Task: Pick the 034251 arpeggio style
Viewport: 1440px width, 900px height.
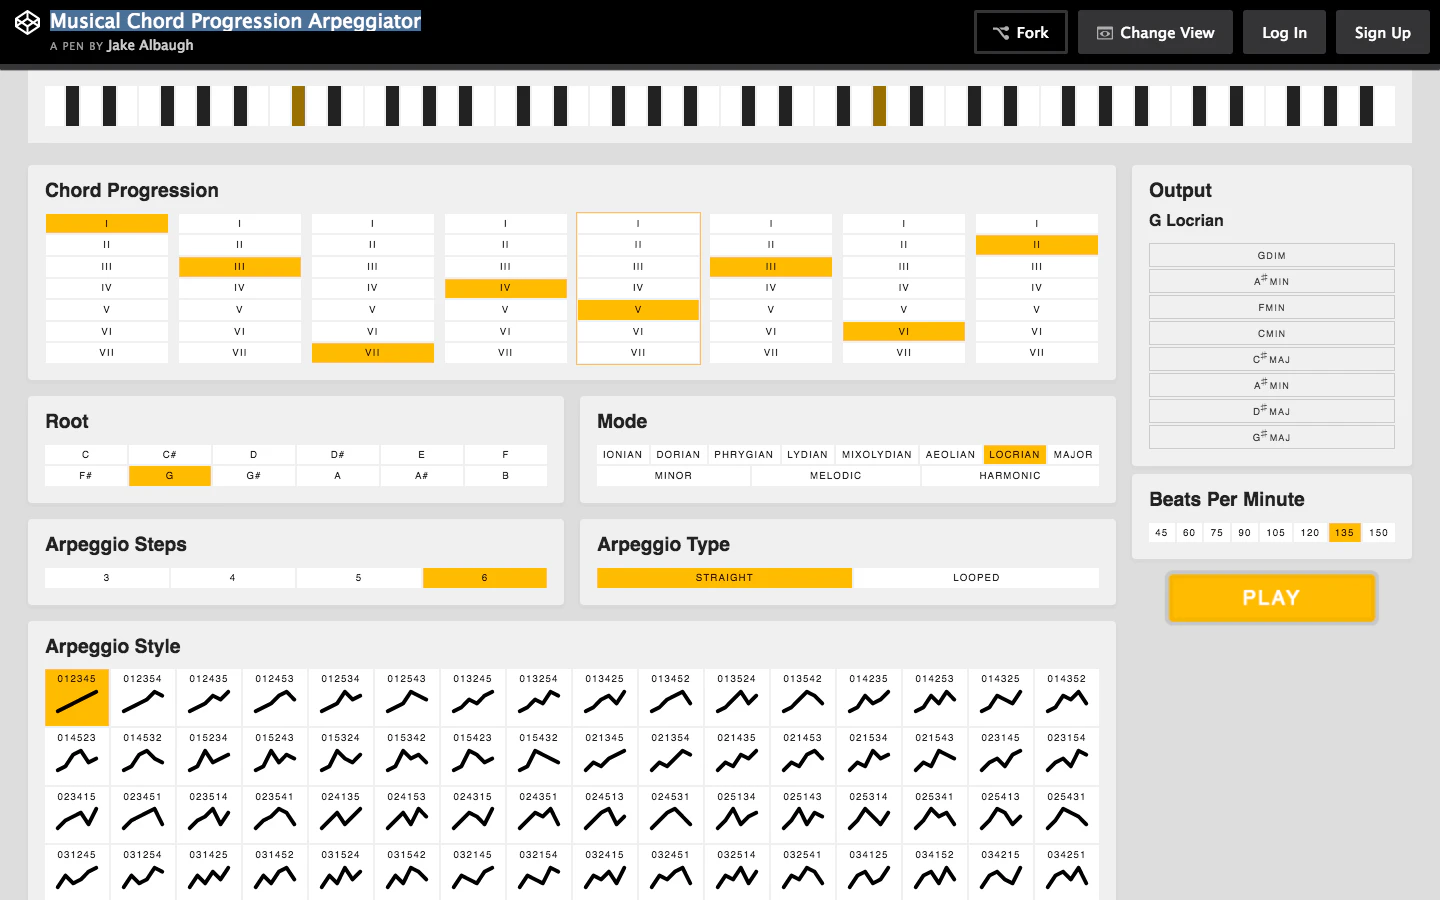Action: click(1067, 874)
